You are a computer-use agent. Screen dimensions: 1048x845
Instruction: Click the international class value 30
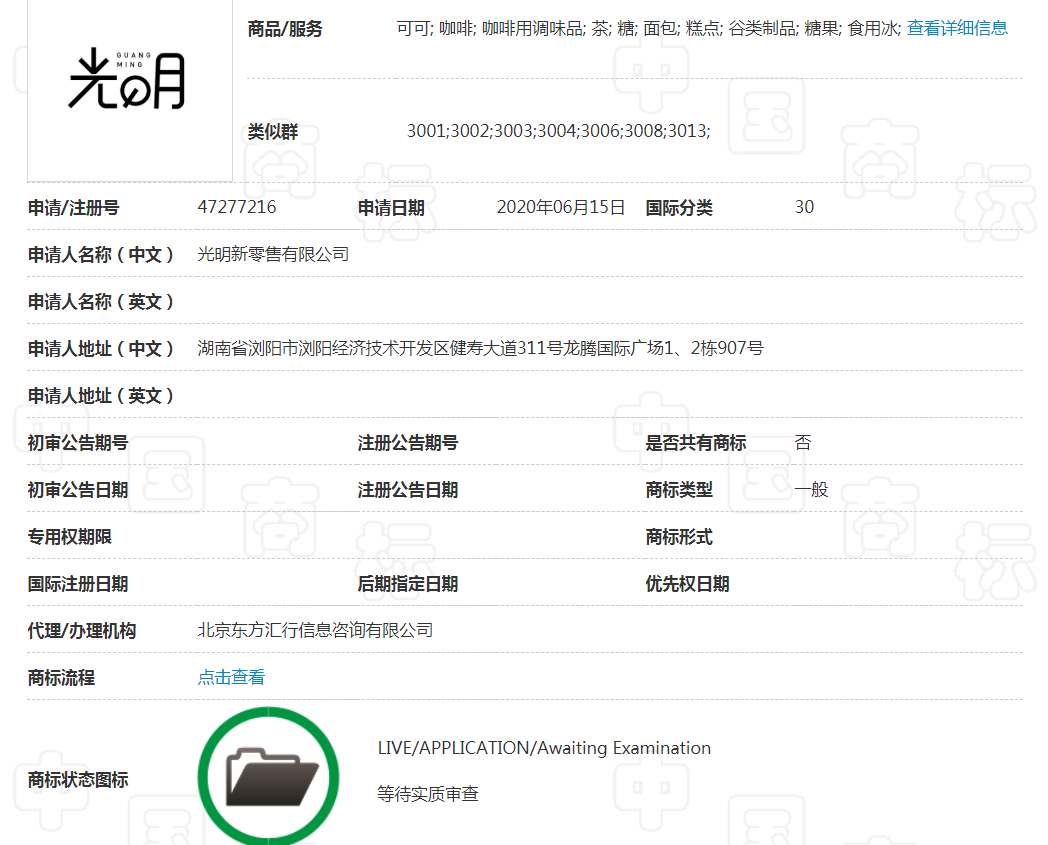point(804,208)
